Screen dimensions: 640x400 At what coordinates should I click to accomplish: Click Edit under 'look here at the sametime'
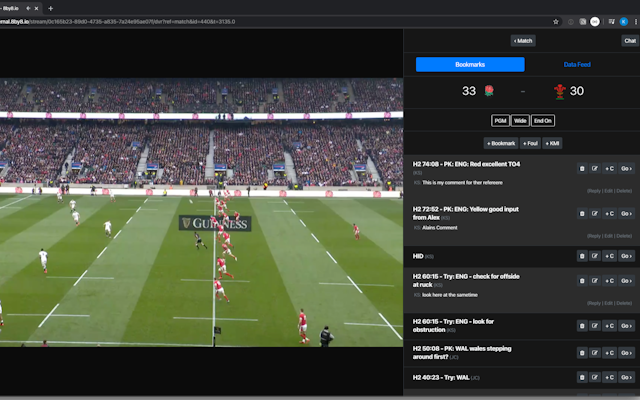pyautogui.click(x=608, y=303)
